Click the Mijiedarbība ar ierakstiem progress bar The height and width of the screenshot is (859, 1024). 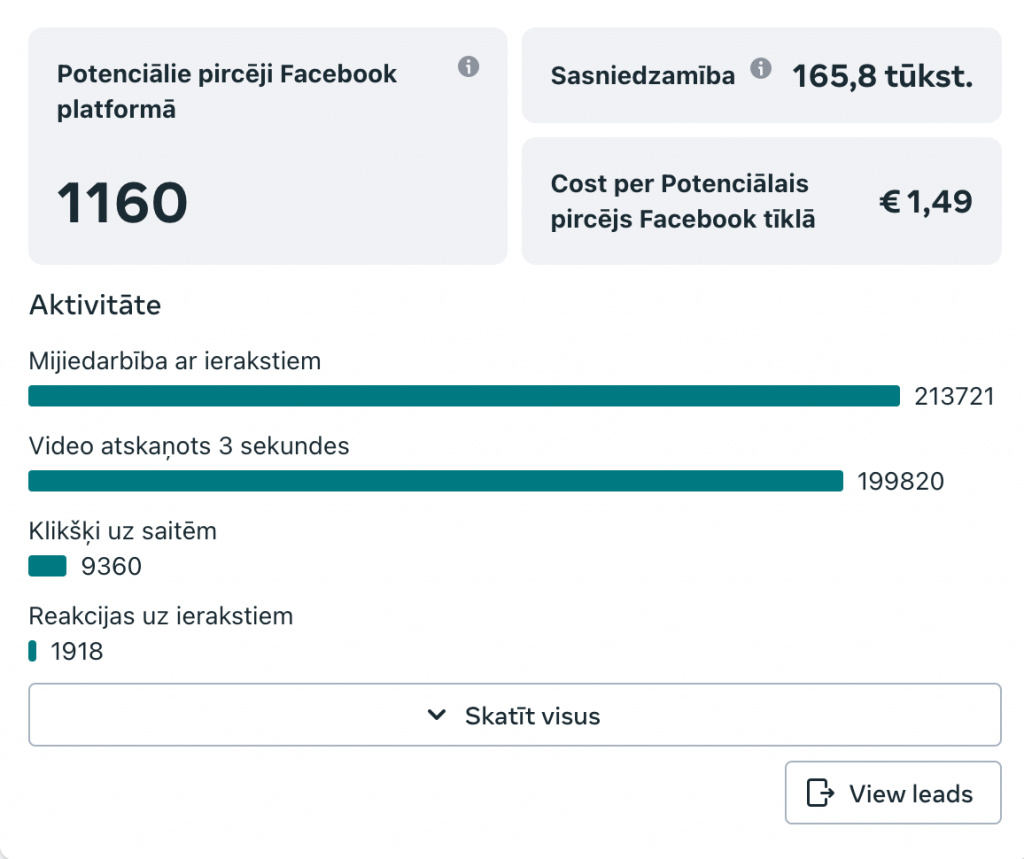(464, 396)
